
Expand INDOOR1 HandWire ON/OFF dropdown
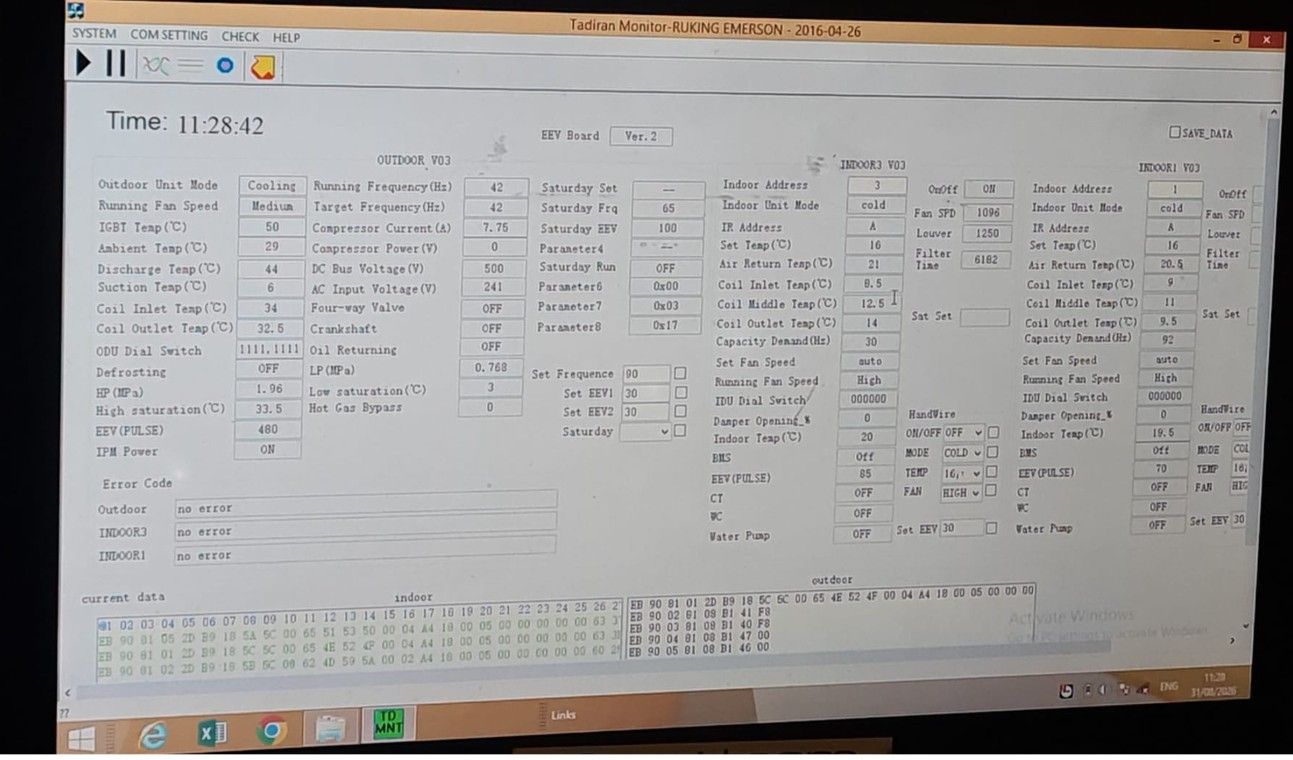pyautogui.click(x=1242, y=427)
